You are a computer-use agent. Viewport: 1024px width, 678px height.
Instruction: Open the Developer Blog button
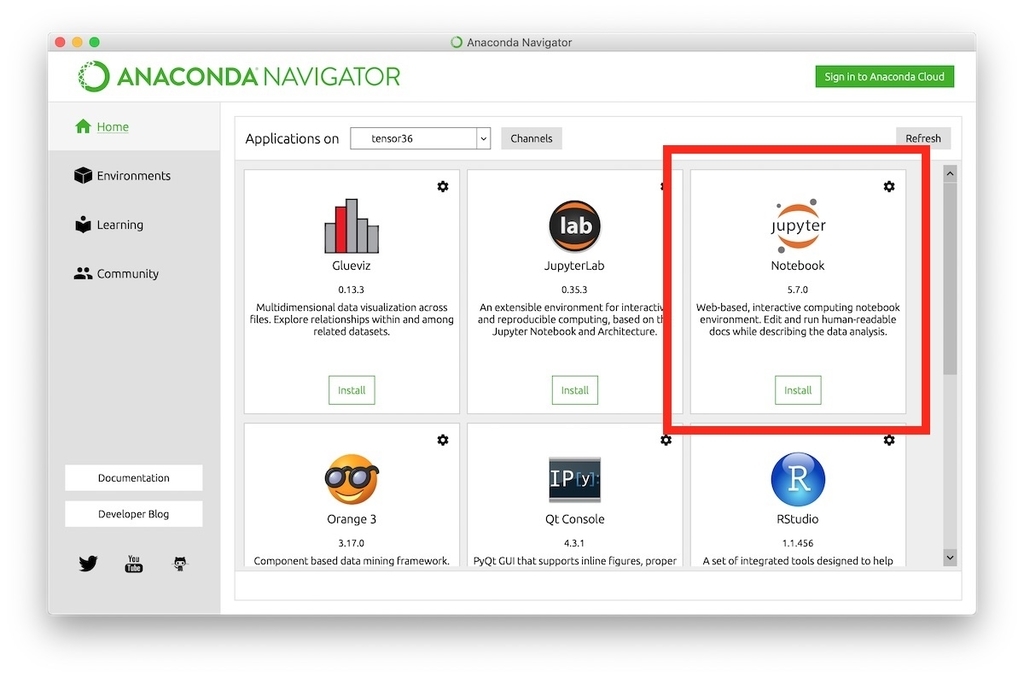134,514
